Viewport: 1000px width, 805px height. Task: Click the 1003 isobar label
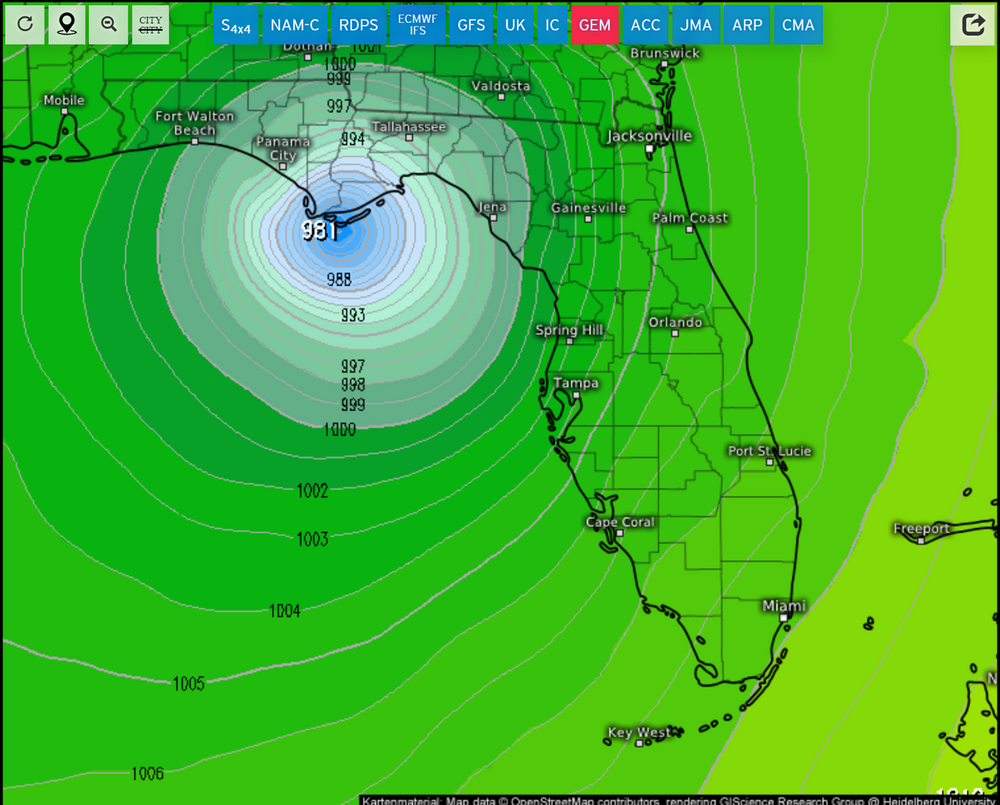click(x=312, y=540)
